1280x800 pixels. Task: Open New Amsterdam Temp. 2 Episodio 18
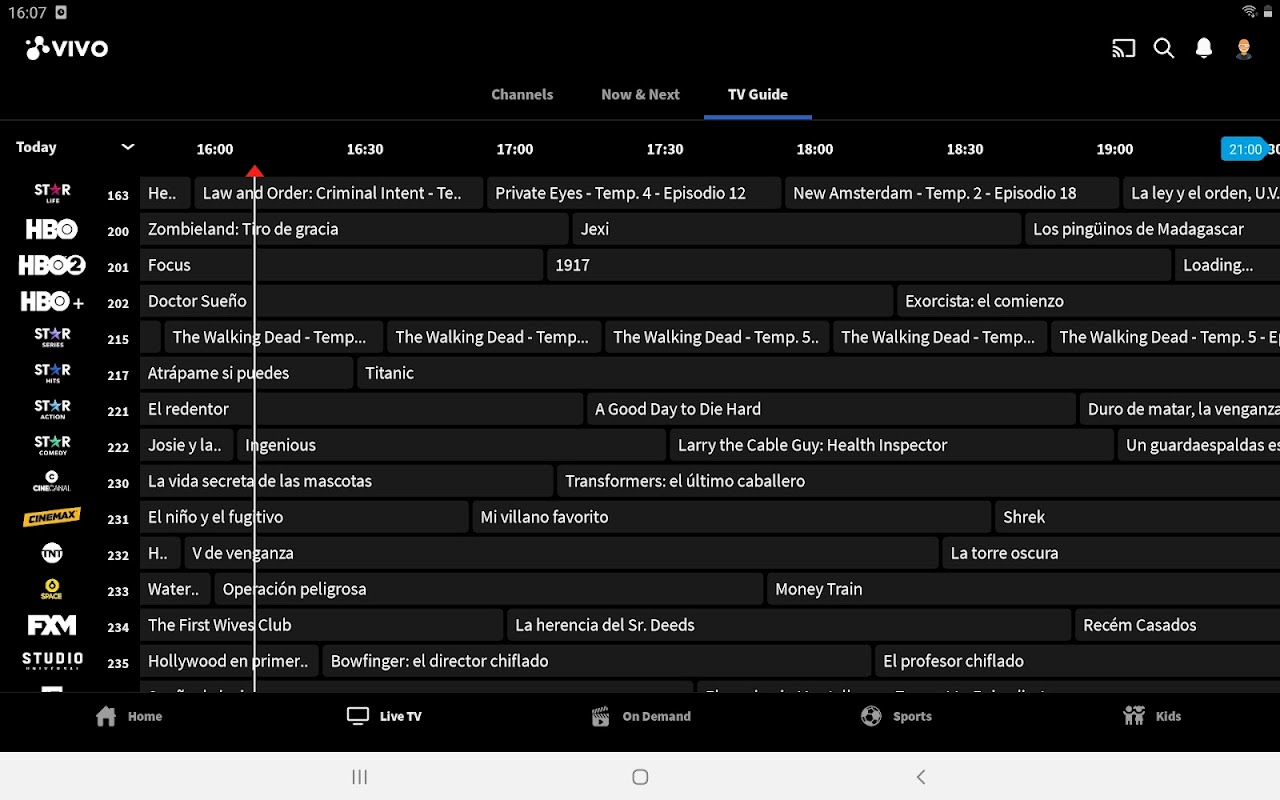952,193
